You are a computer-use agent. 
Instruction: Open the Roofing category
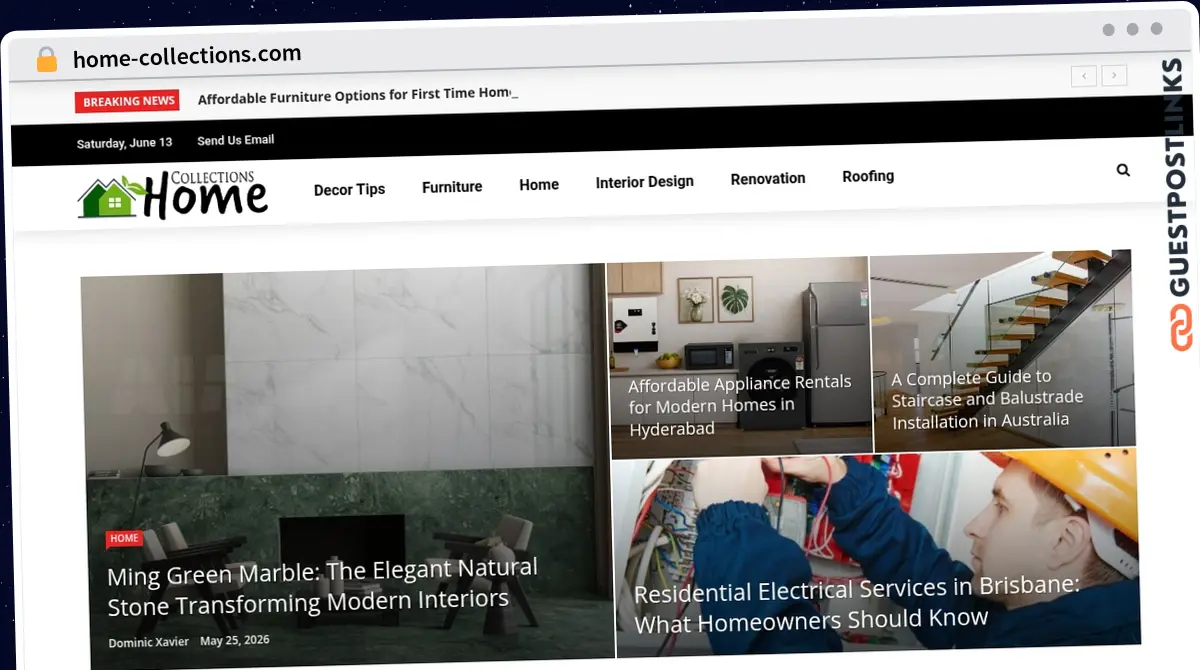pos(868,176)
